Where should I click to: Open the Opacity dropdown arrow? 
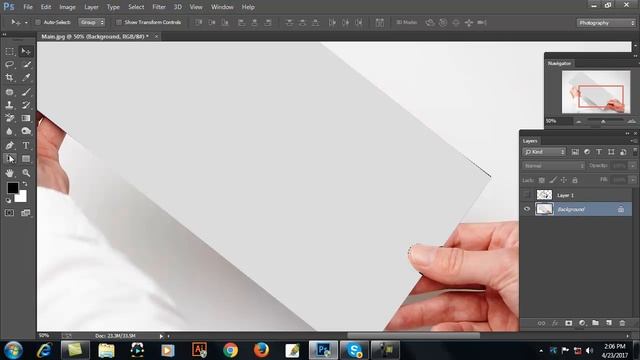point(633,166)
